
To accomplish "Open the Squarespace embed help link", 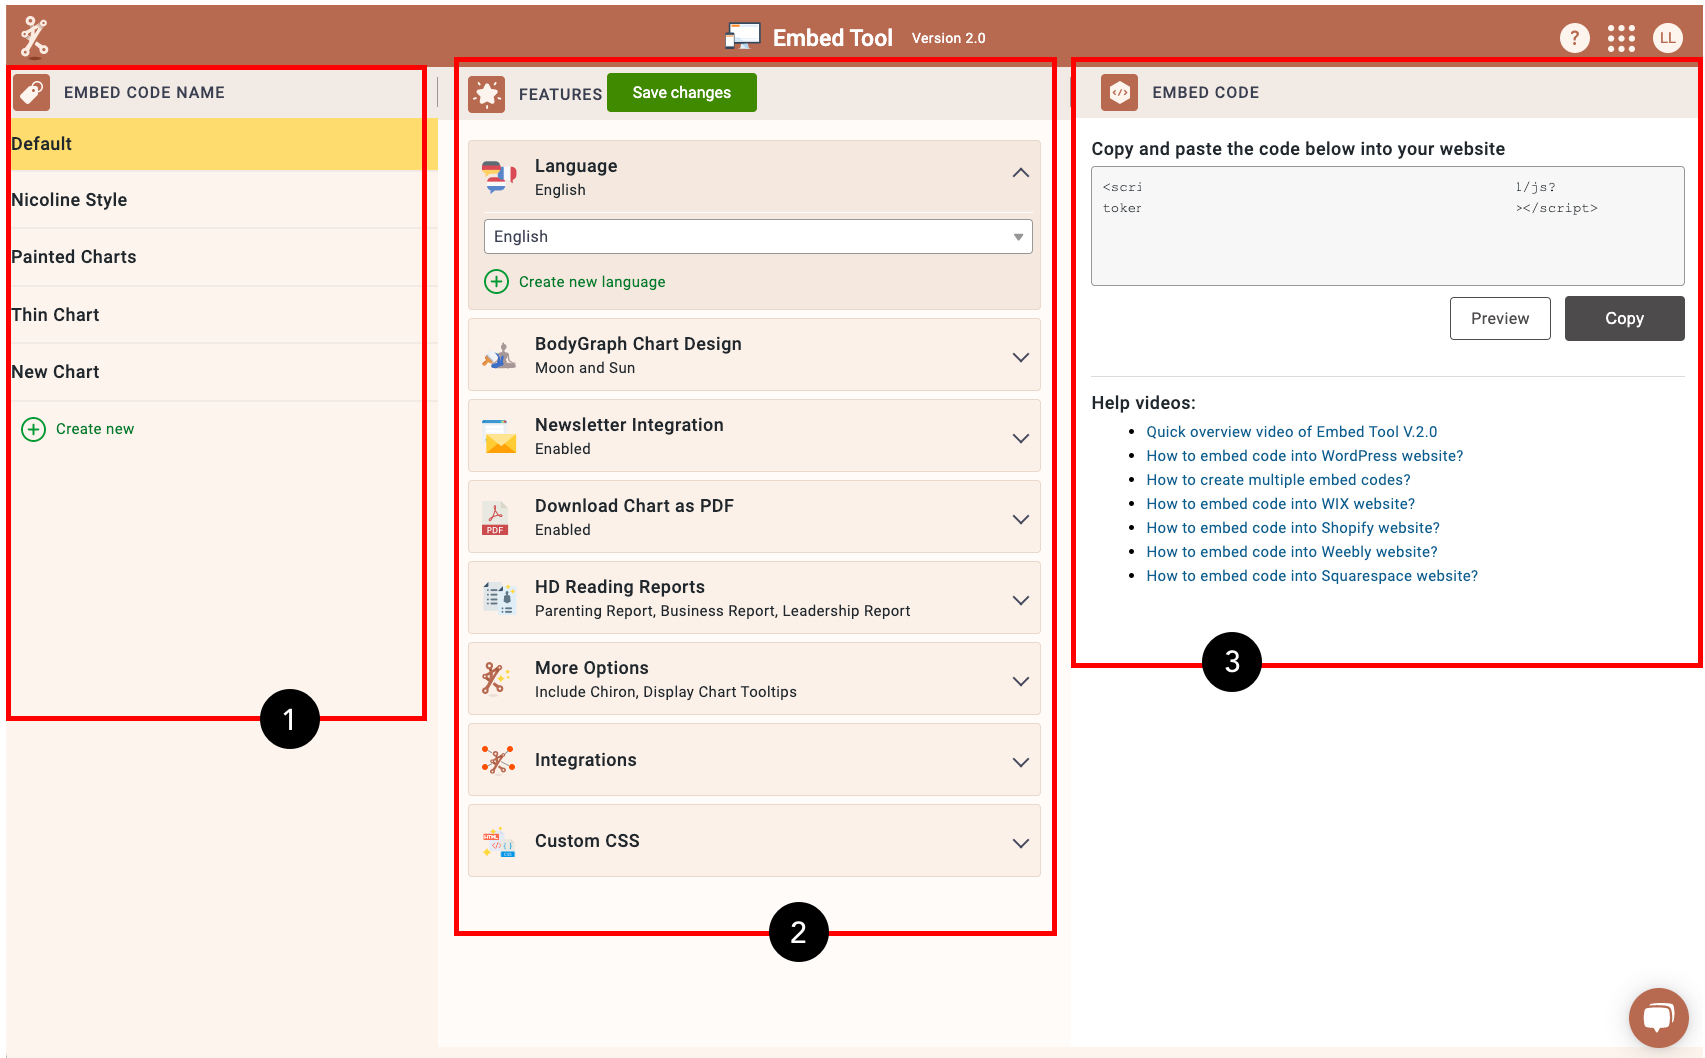I will (1311, 576).
